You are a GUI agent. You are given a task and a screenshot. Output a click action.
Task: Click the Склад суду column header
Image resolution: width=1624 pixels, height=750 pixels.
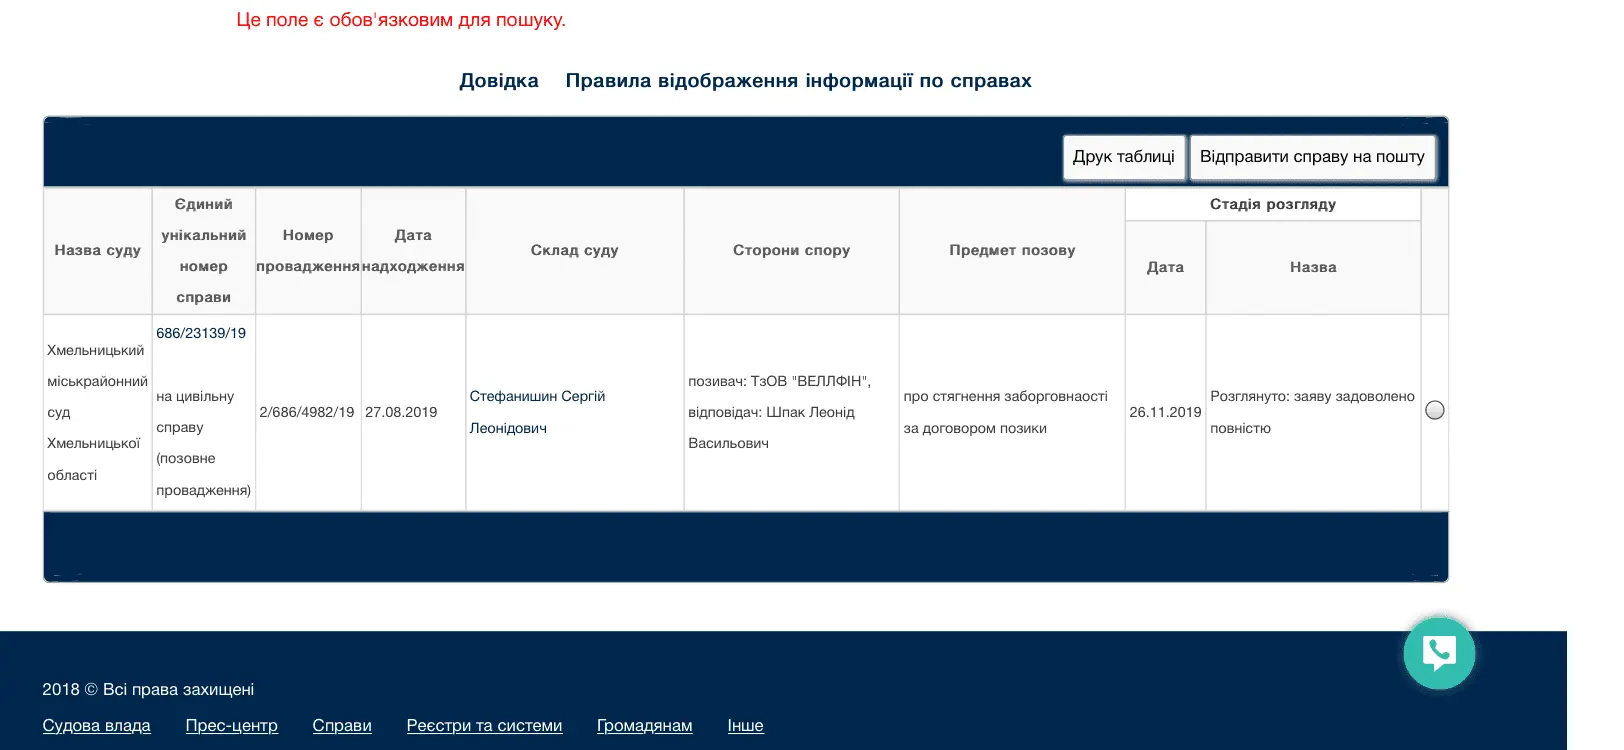(574, 250)
